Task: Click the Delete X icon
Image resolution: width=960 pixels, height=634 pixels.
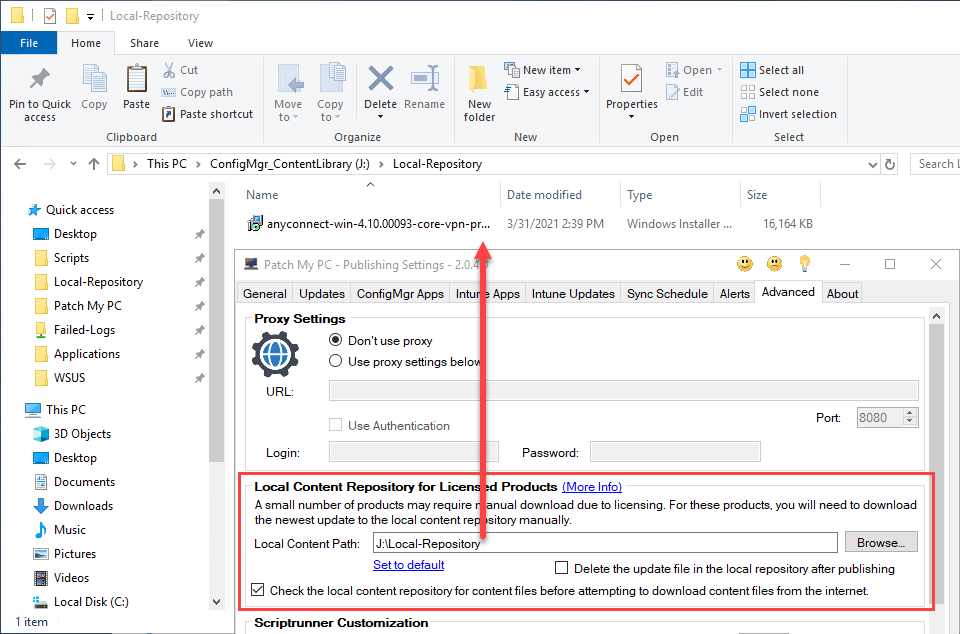Action: click(x=380, y=78)
